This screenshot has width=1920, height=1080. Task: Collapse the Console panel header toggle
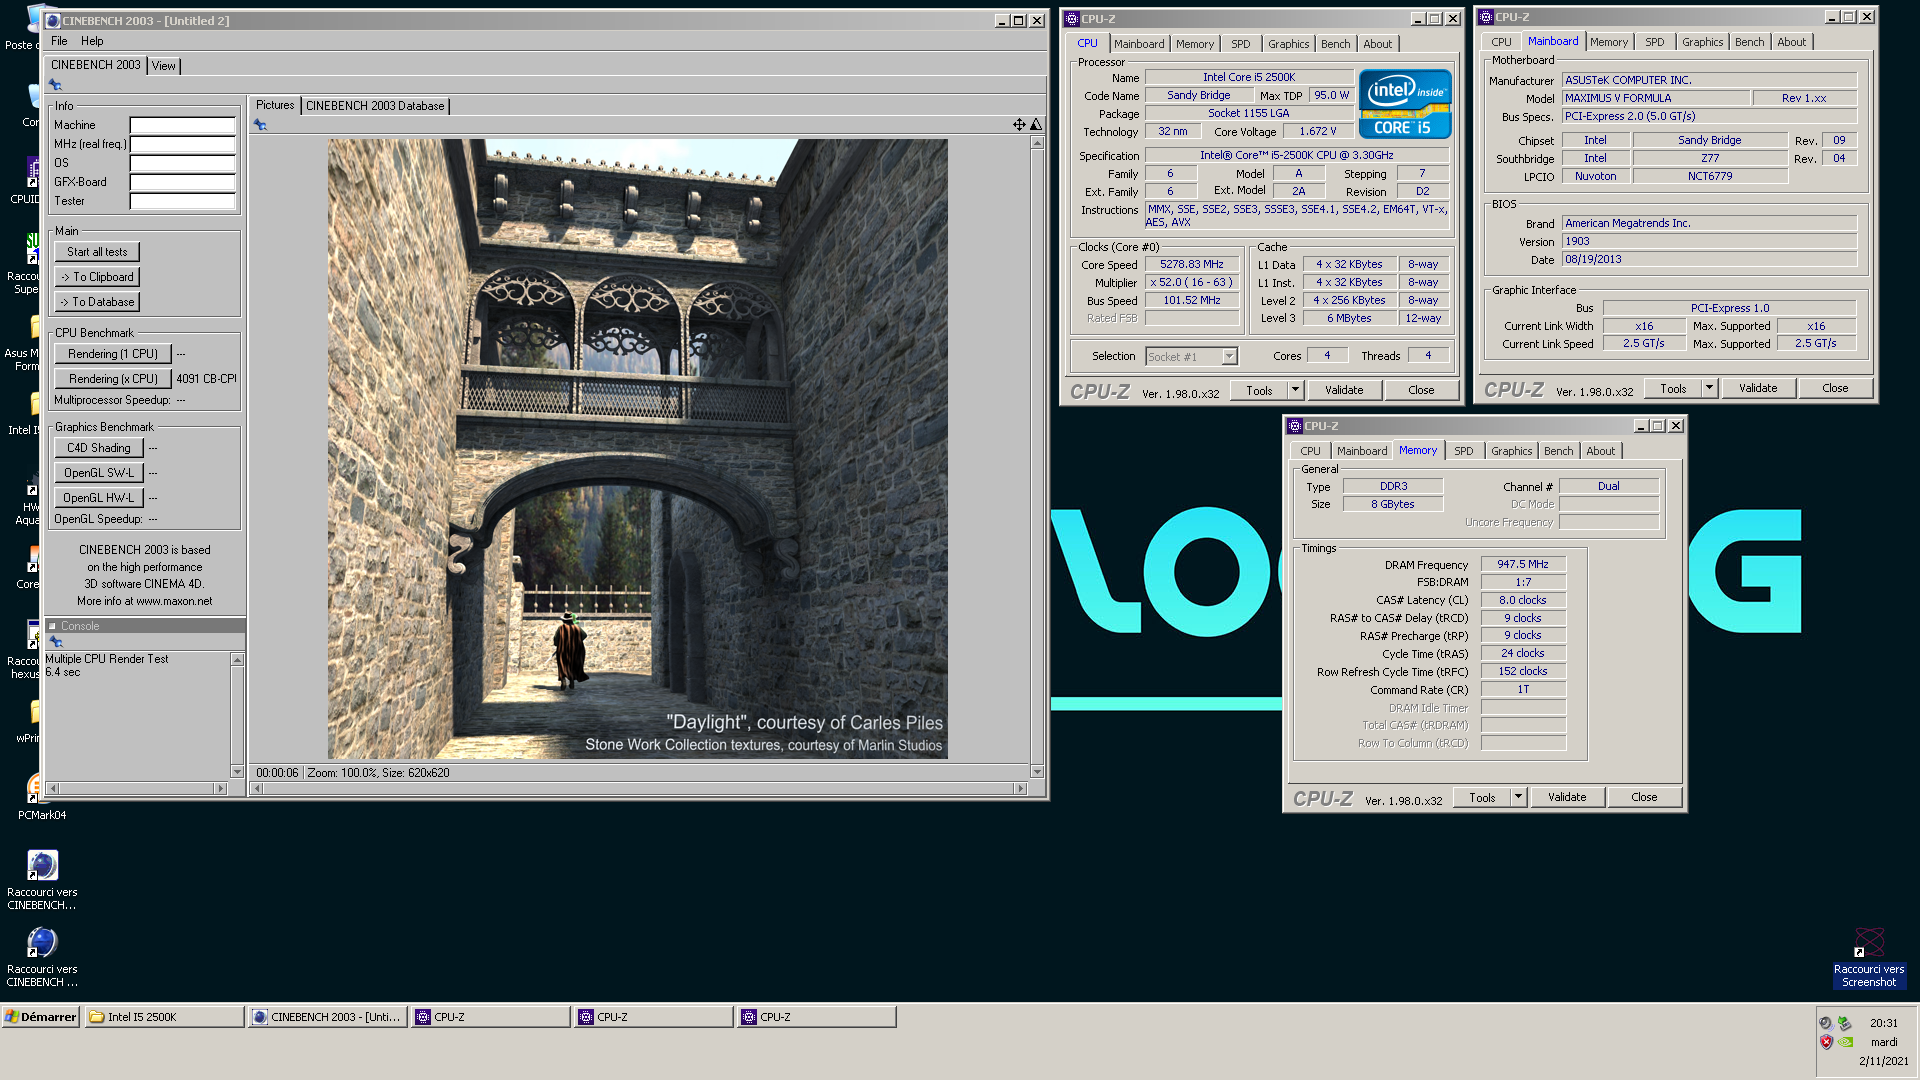[x=53, y=626]
